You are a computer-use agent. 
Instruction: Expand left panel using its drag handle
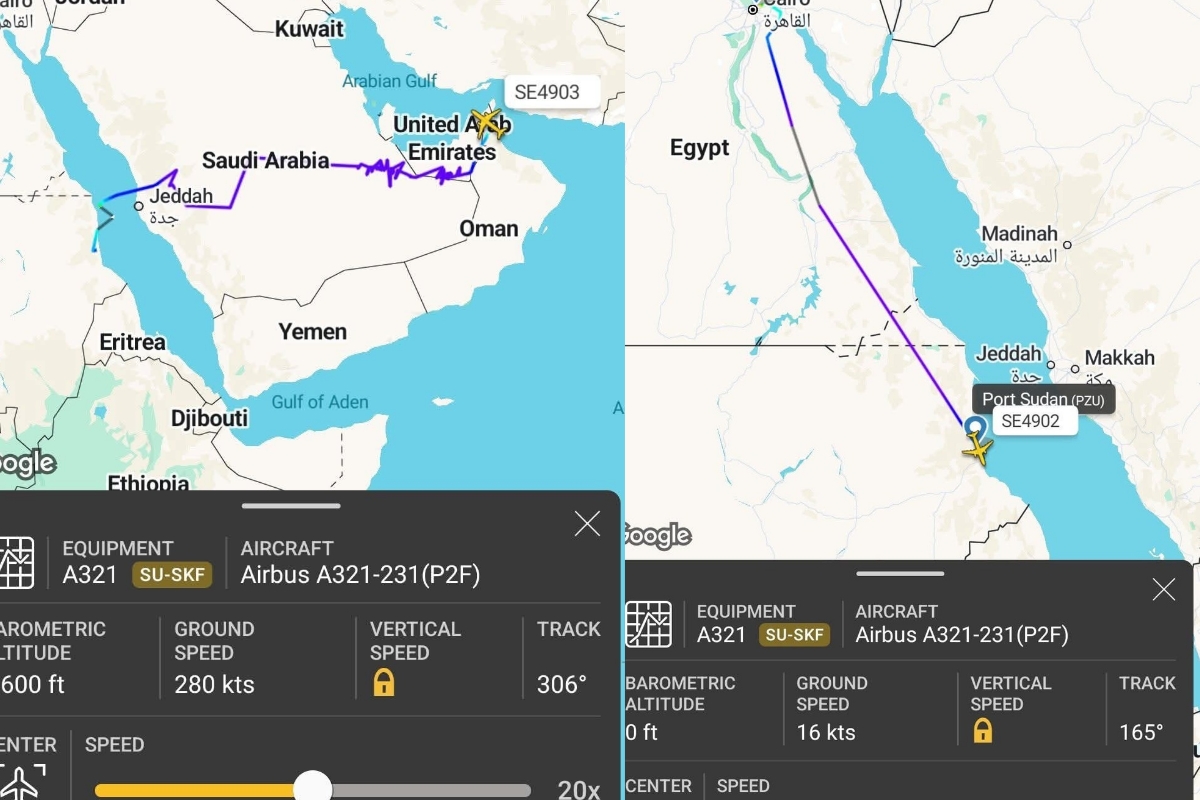[291, 506]
